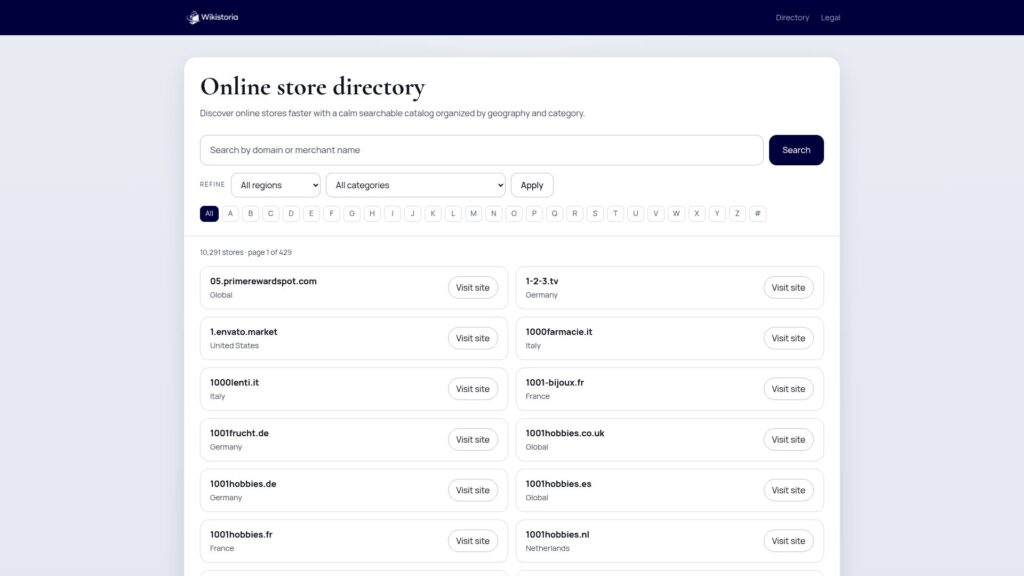
Task: Click the 1001-bijoux.fr store name
Action: pos(554,383)
